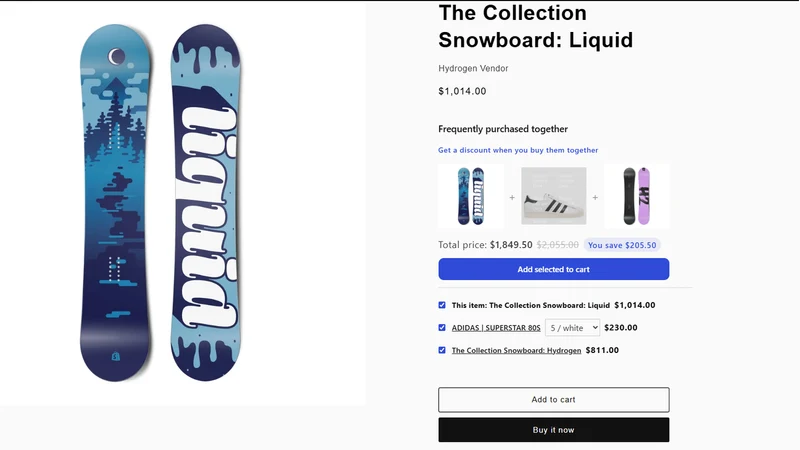Click the main Liquid snowboard product image
Image resolution: width=800 pixels, height=450 pixels.
click(x=161, y=203)
